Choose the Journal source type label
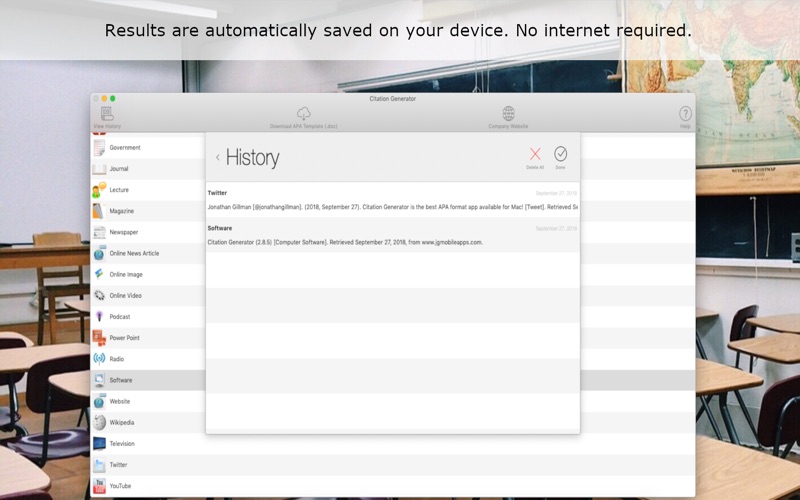 pyautogui.click(x=119, y=169)
